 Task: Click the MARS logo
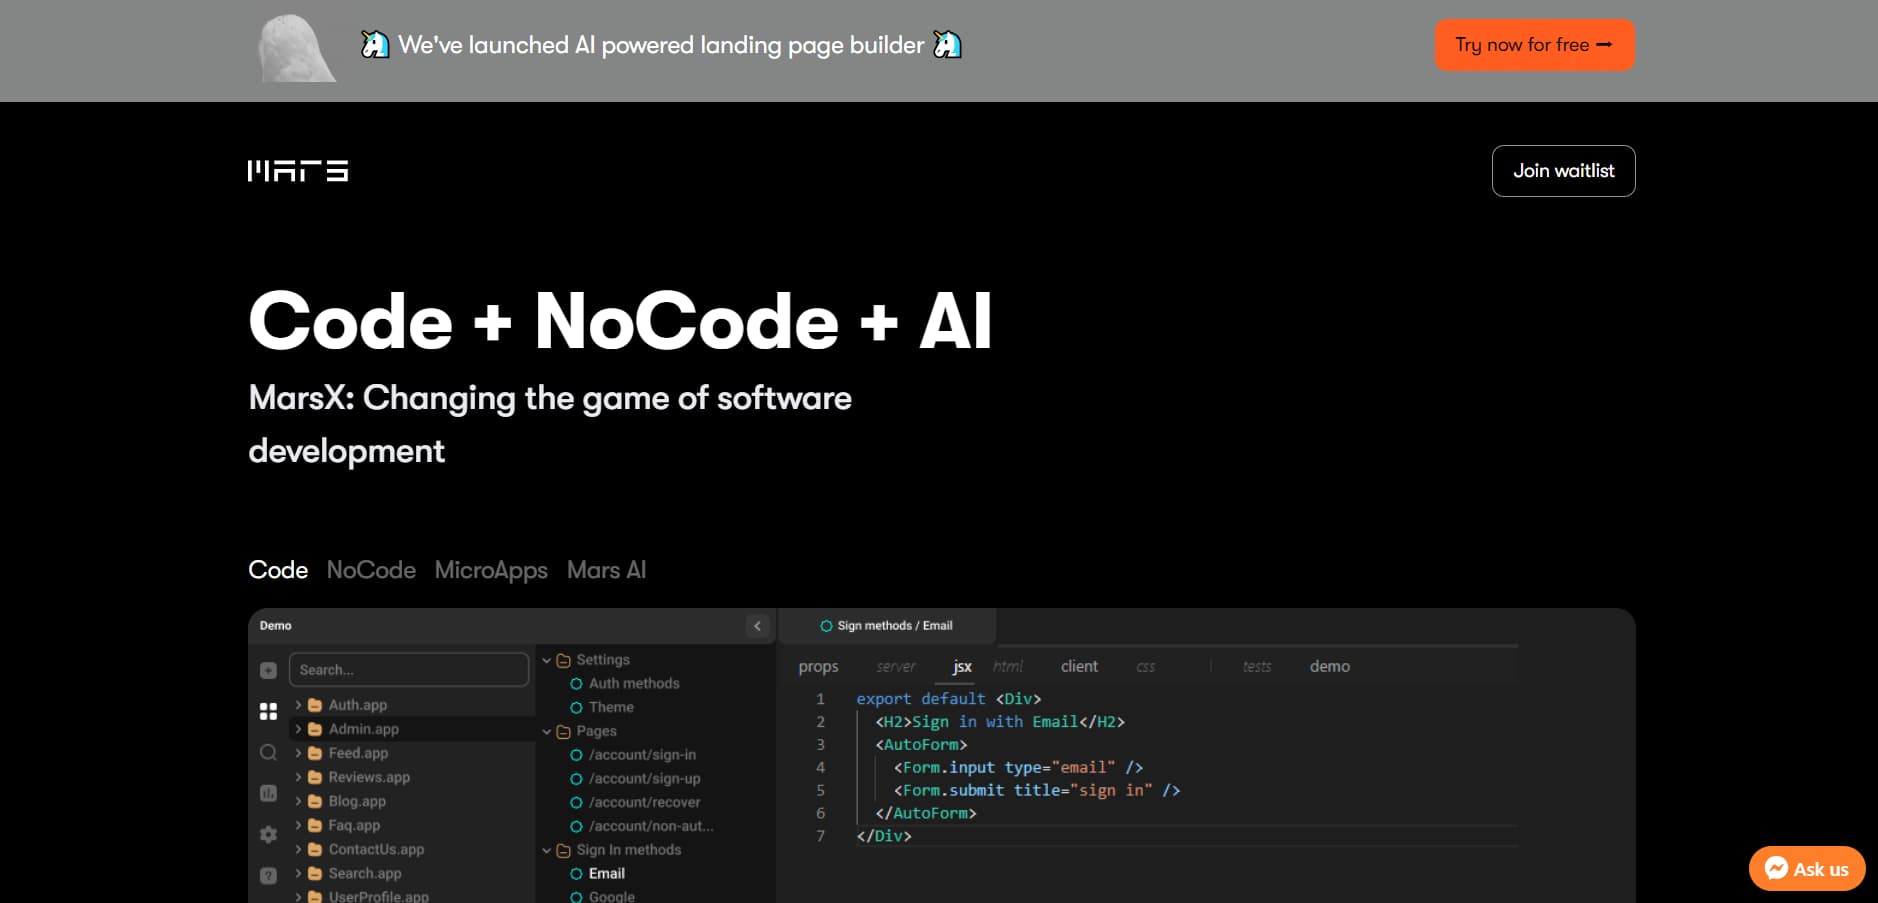pos(298,171)
